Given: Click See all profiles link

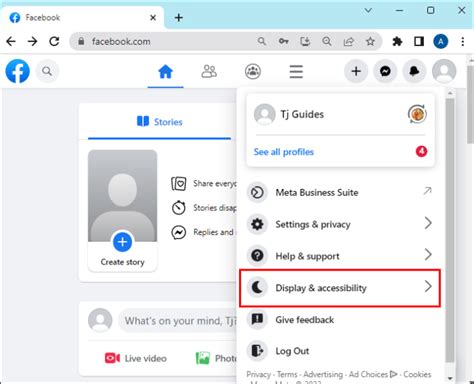Looking at the screenshot, I should pyautogui.click(x=284, y=152).
